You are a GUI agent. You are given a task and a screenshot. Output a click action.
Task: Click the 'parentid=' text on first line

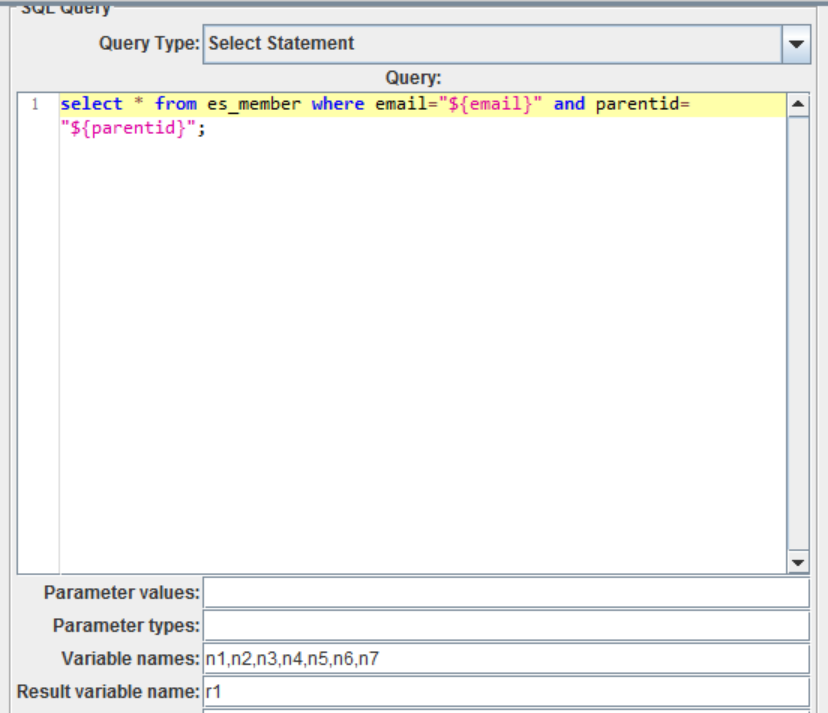[643, 105]
